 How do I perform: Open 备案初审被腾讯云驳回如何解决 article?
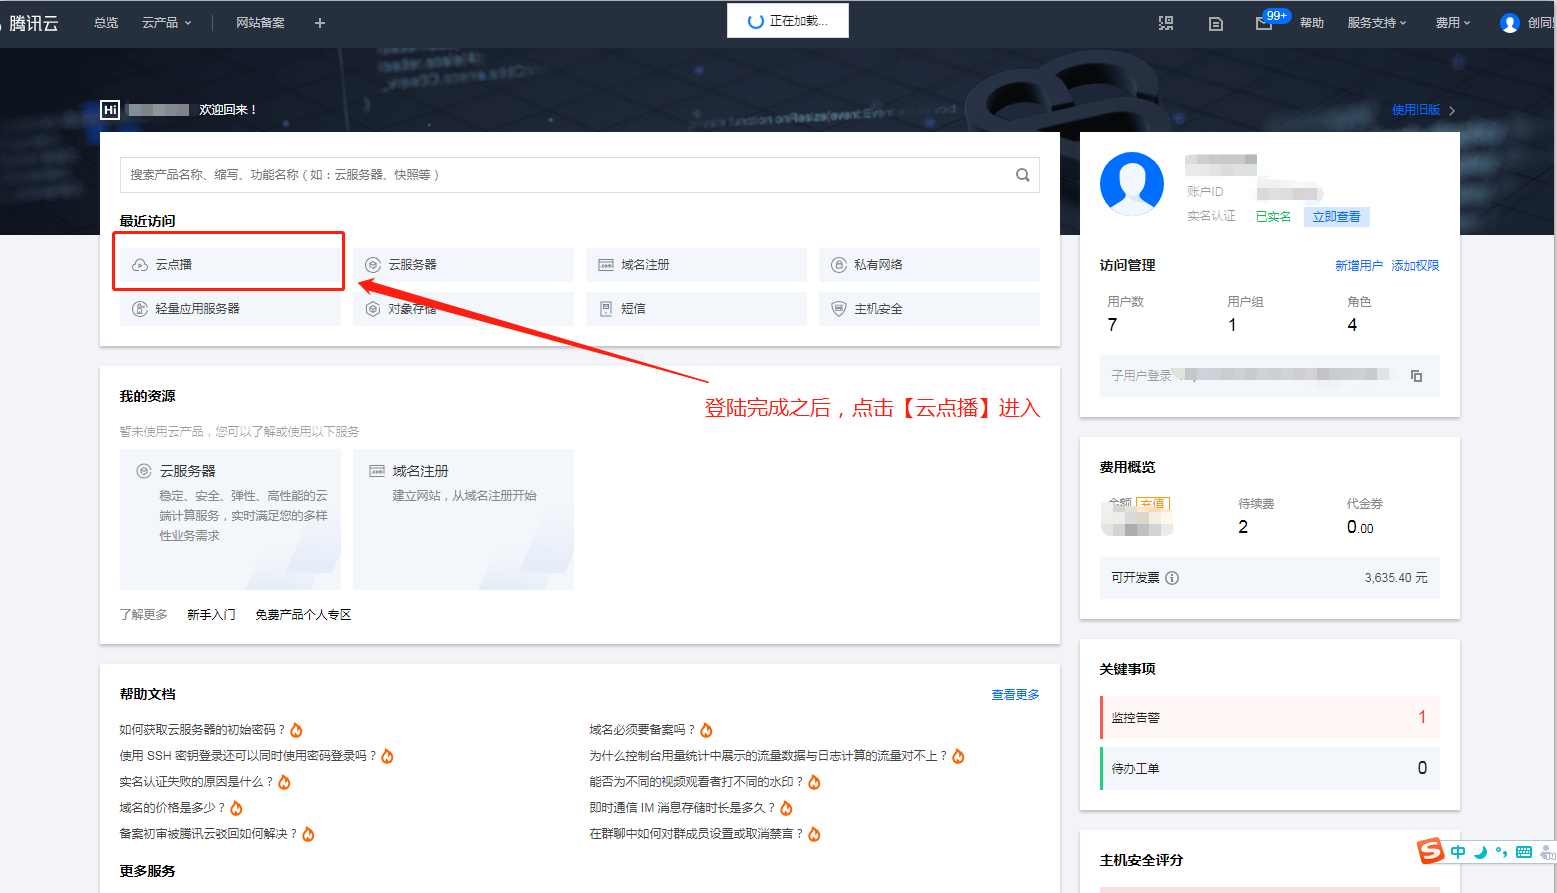click(x=208, y=834)
